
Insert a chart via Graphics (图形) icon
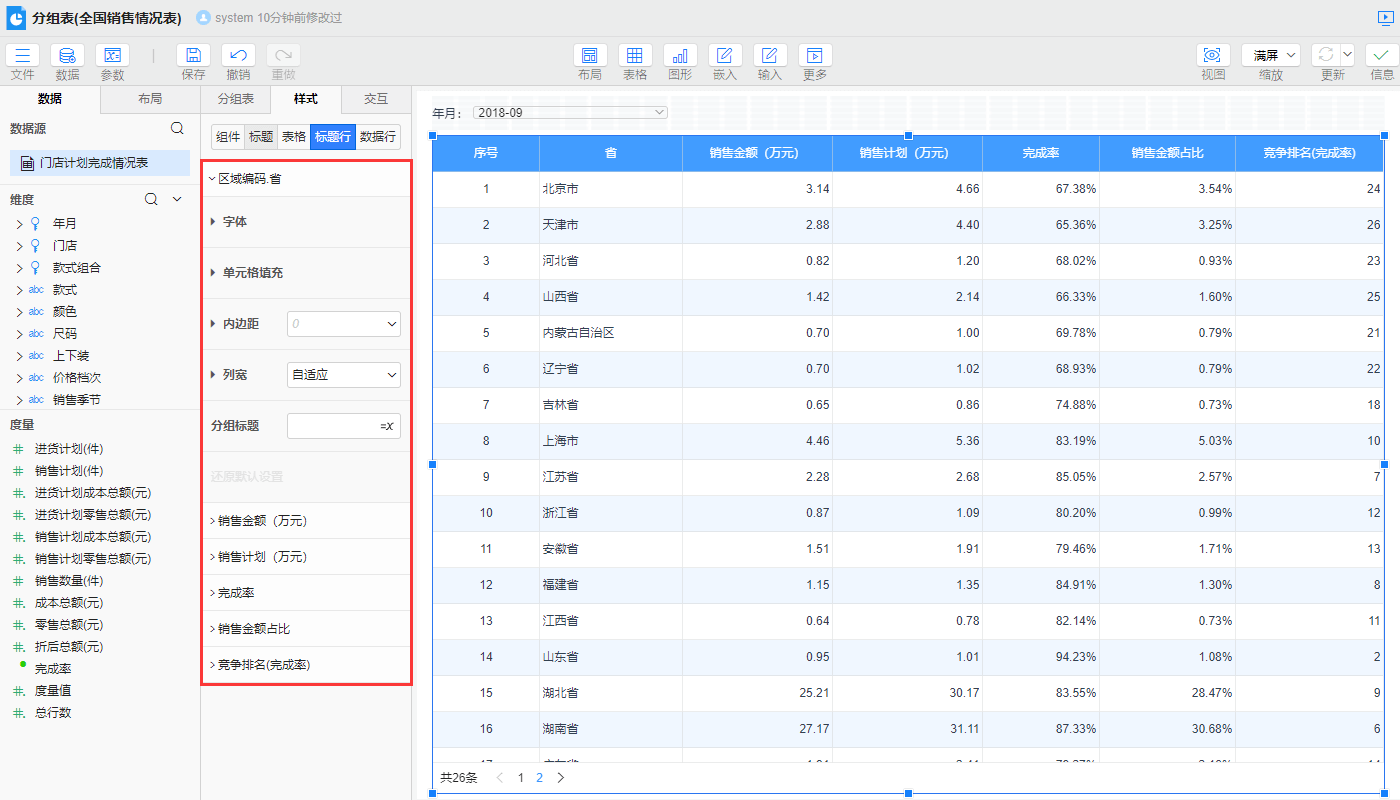click(x=680, y=56)
